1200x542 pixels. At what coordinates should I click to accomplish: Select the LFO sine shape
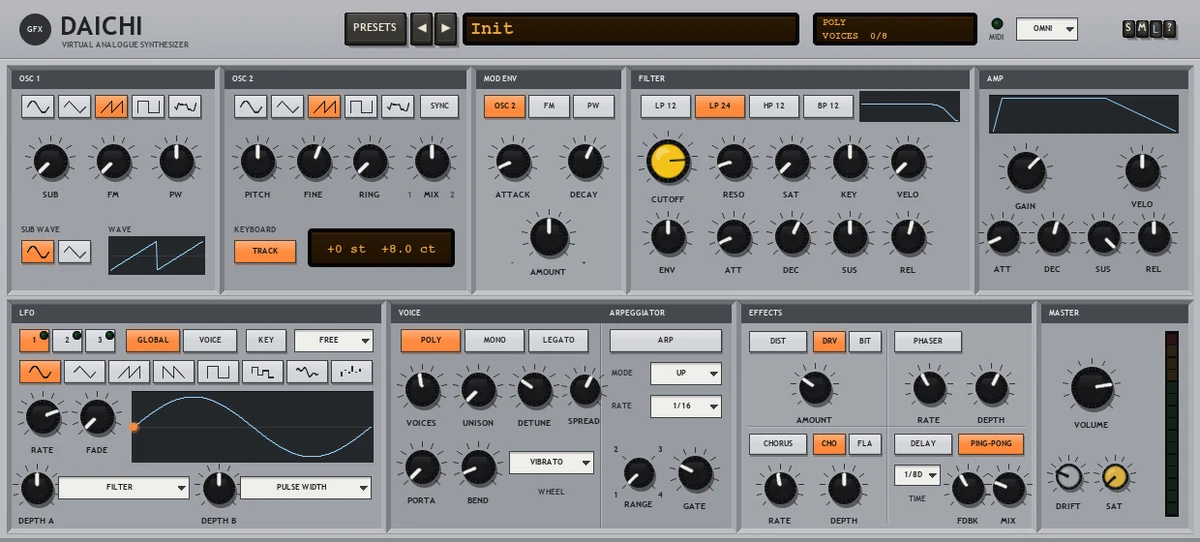click(39, 373)
